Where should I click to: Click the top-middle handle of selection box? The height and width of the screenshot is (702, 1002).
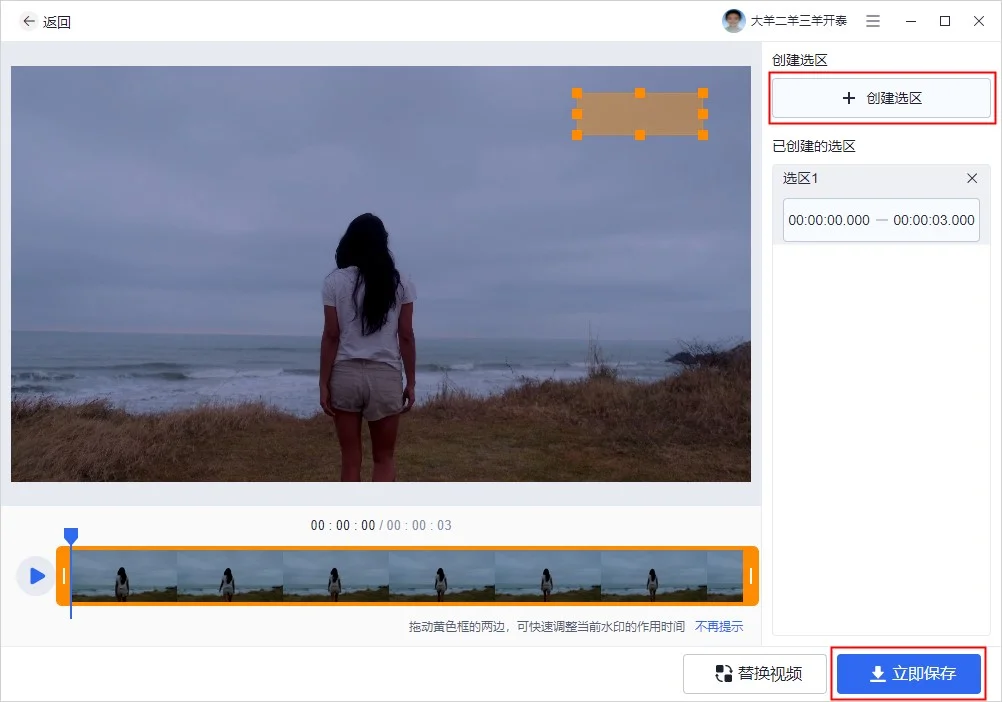(640, 93)
